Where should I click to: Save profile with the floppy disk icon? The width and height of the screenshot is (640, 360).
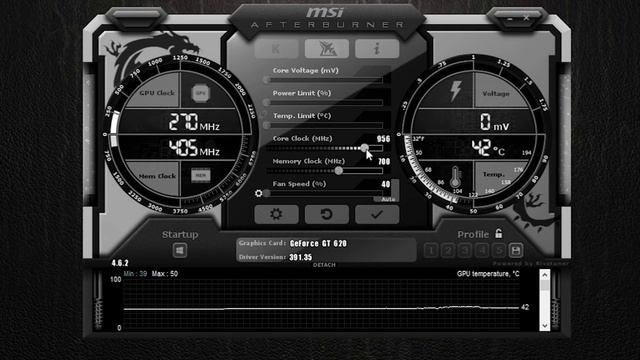pyautogui.click(x=516, y=250)
